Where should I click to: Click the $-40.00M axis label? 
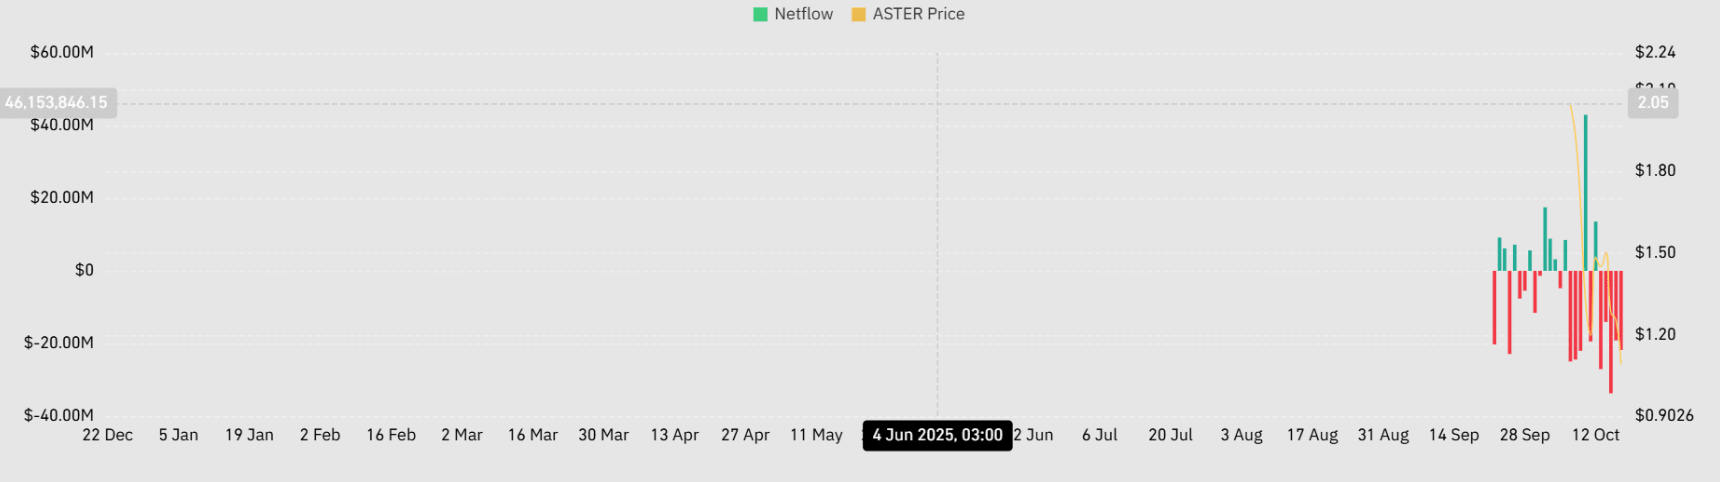(x=59, y=415)
